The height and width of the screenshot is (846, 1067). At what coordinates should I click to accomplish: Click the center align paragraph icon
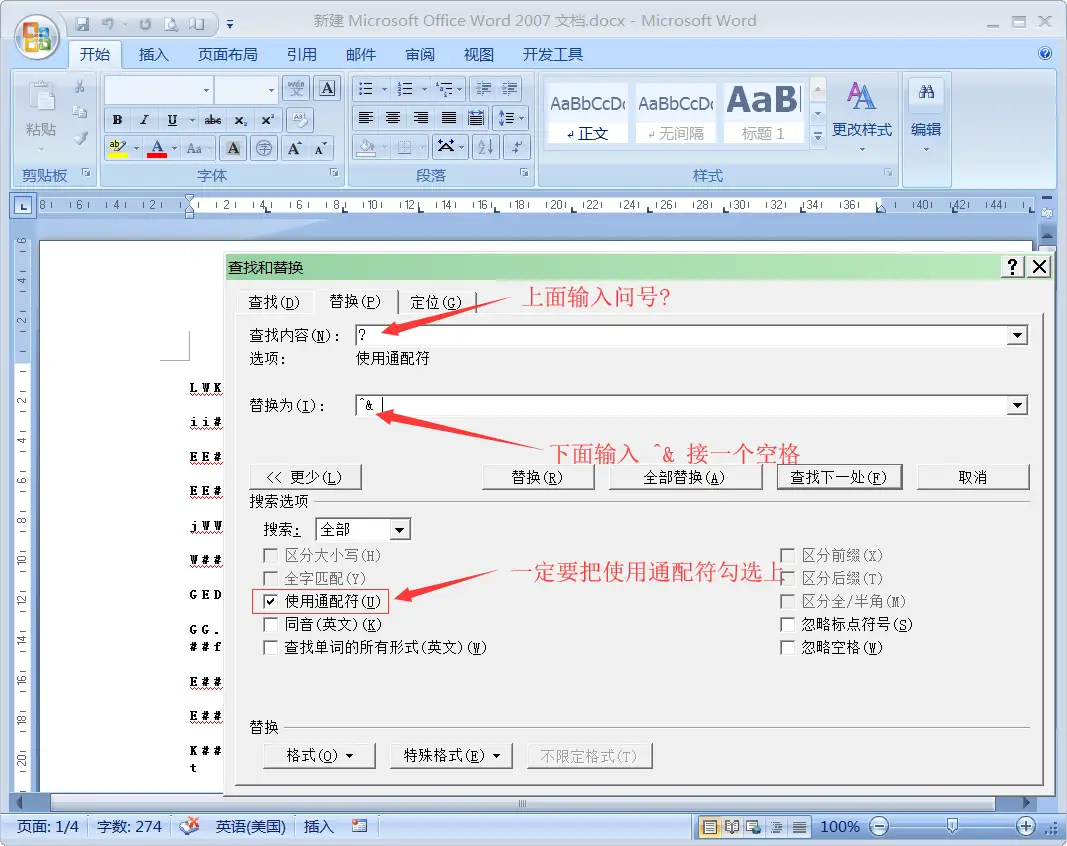click(393, 118)
